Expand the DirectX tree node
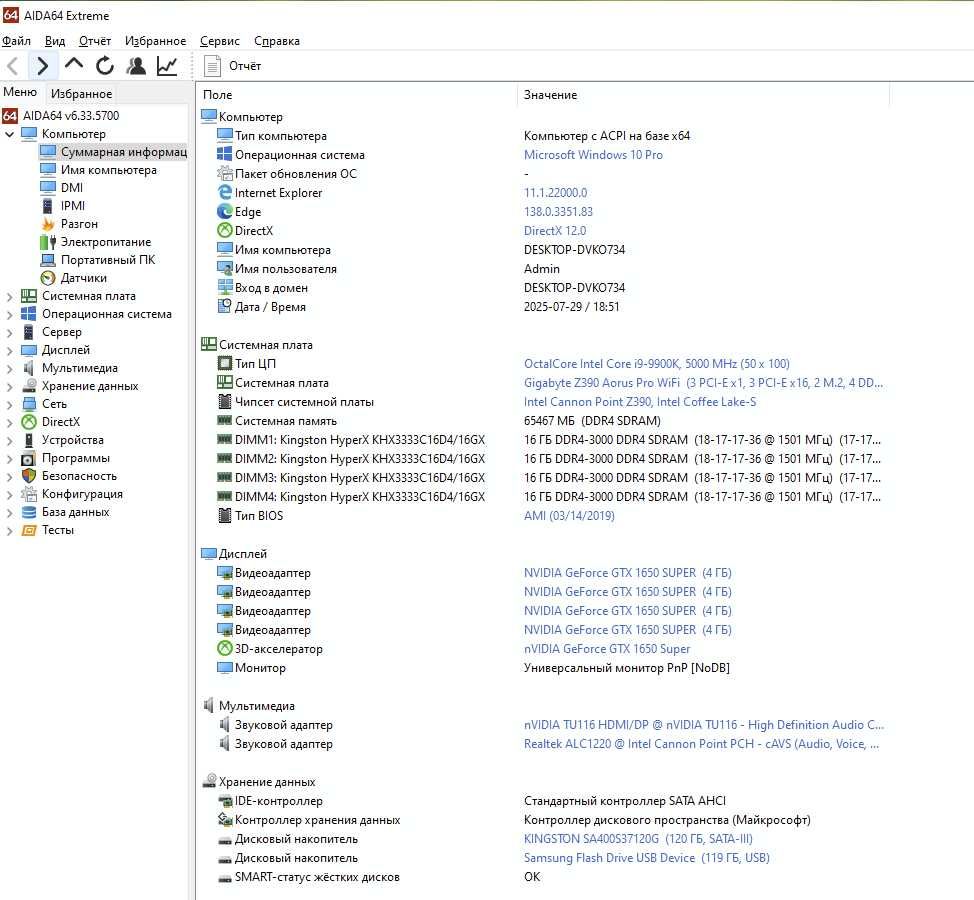This screenshot has width=974, height=900. click(x=9, y=423)
